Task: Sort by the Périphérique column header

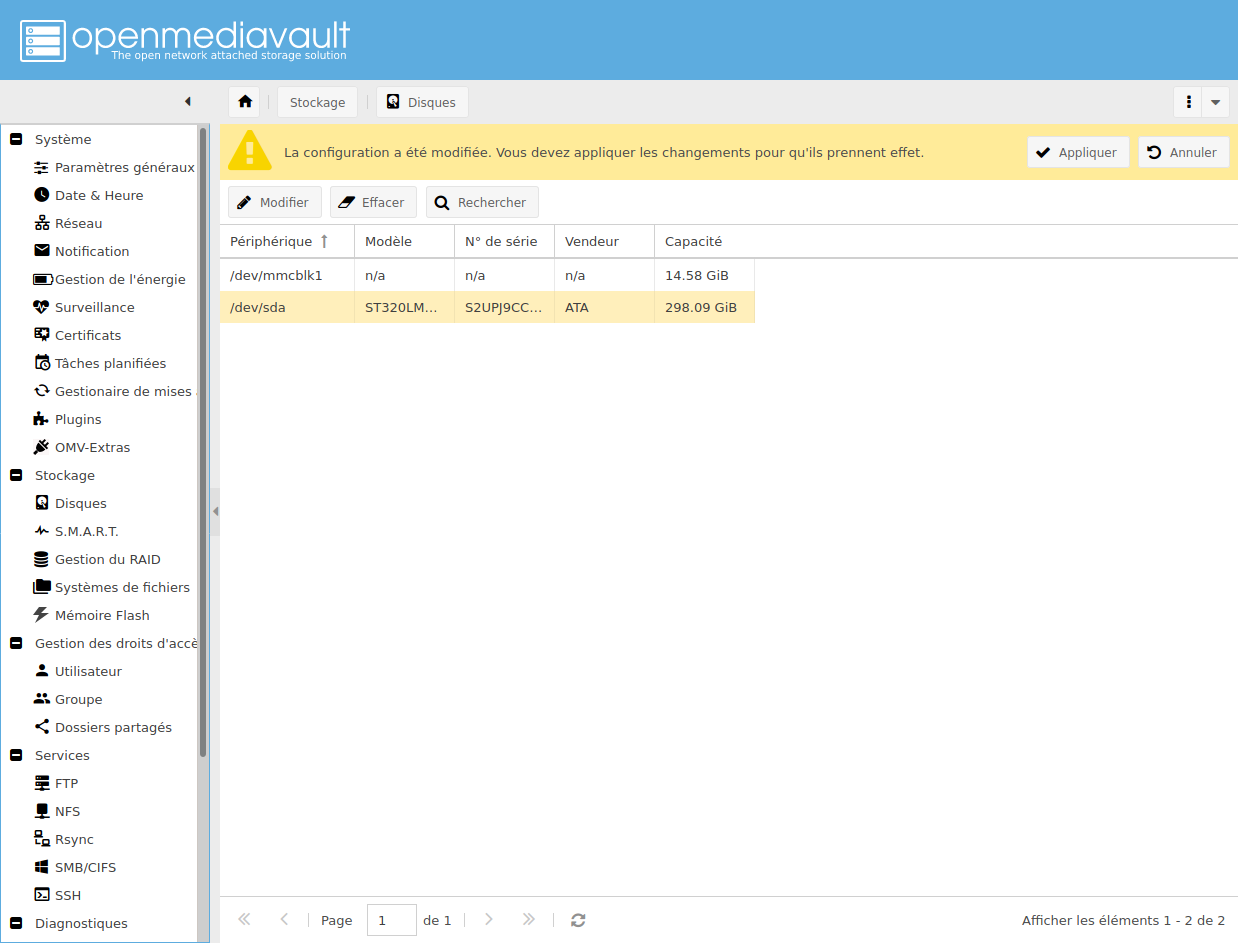Action: coord(272,241)
